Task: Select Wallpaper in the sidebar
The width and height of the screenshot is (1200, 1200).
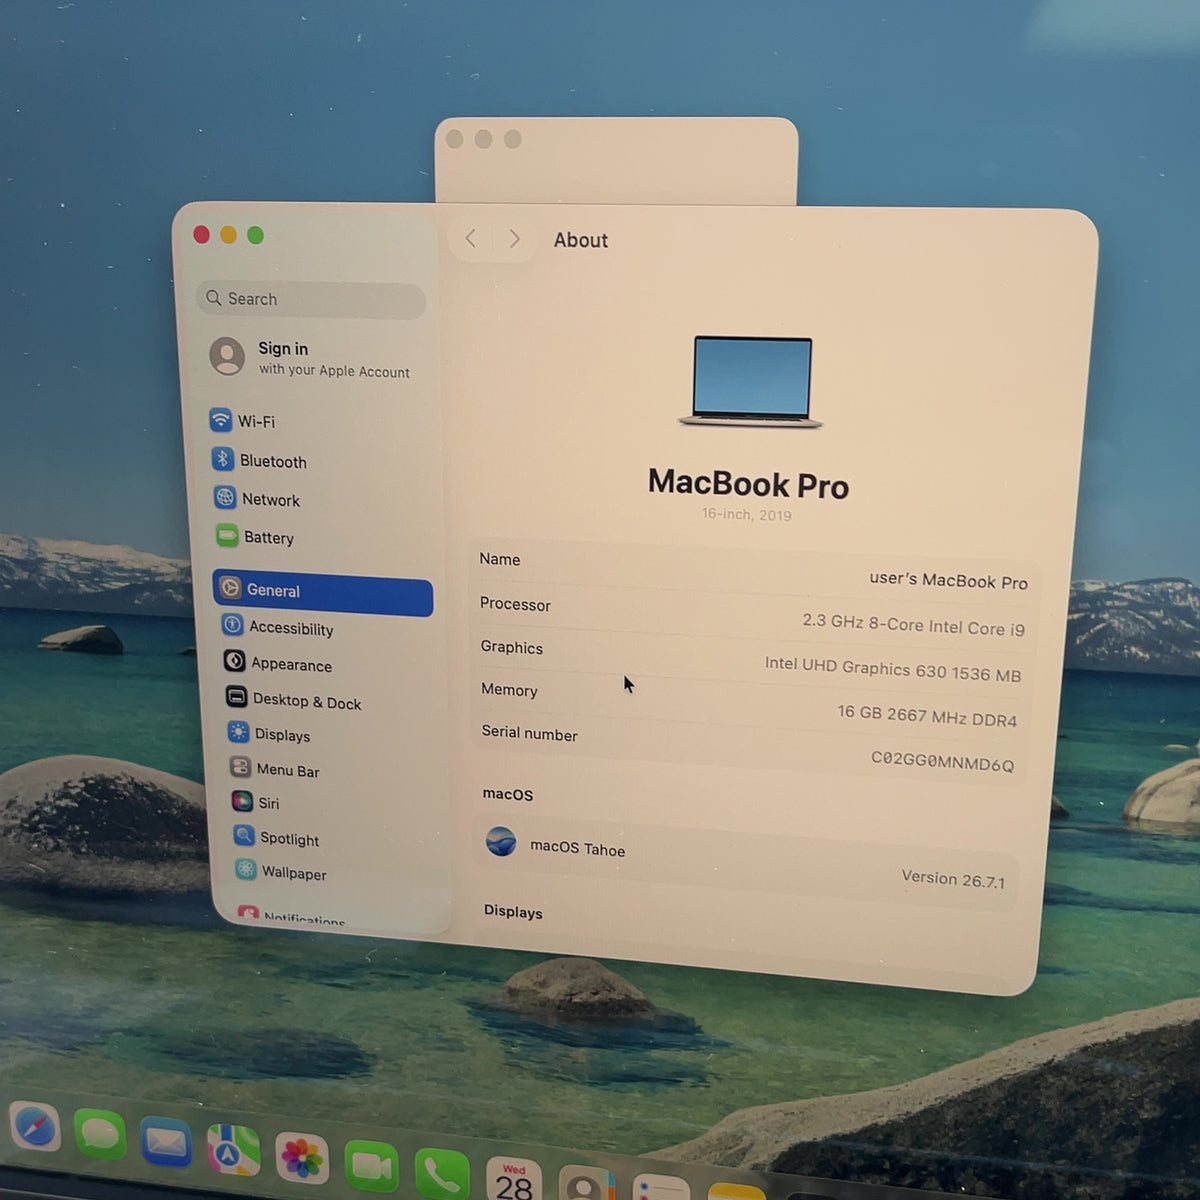Action: coord(280,872)
